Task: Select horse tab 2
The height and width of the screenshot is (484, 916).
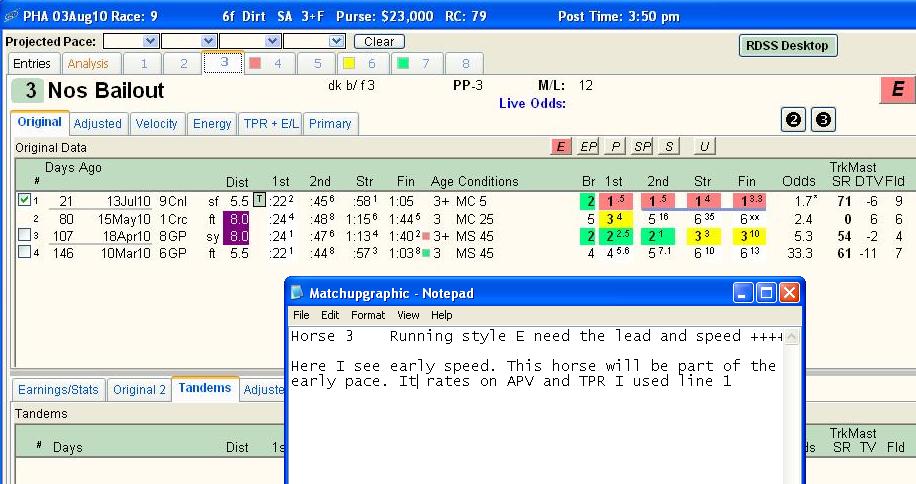Action: click(x=183, y=64)
